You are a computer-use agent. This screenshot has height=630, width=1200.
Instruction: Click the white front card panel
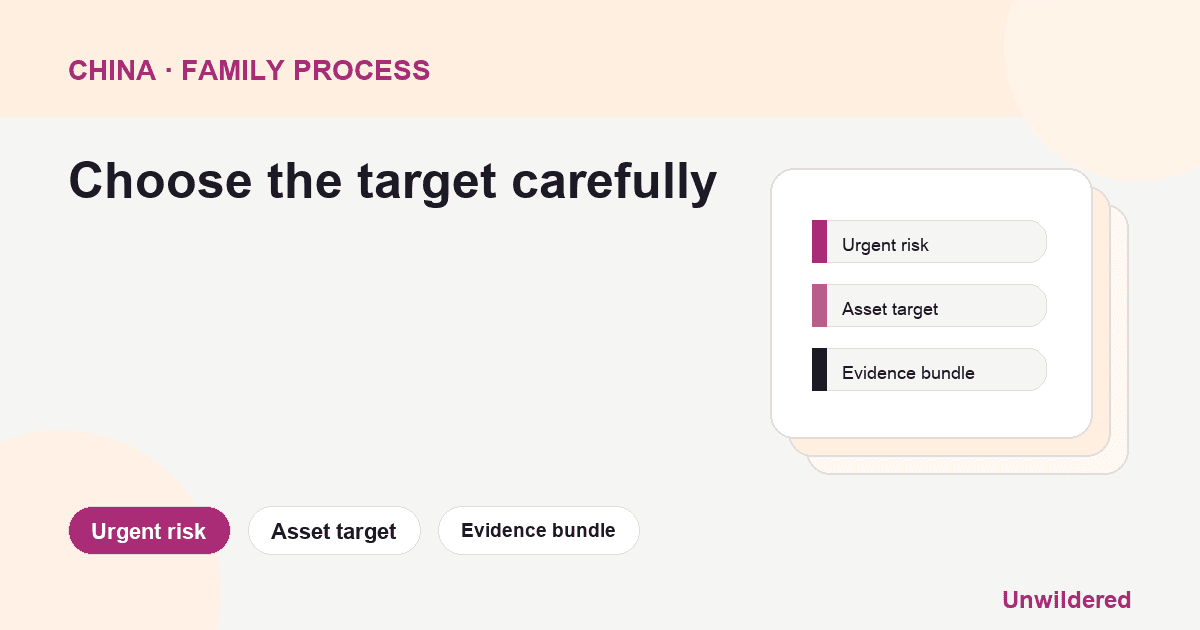coord(931,303)
